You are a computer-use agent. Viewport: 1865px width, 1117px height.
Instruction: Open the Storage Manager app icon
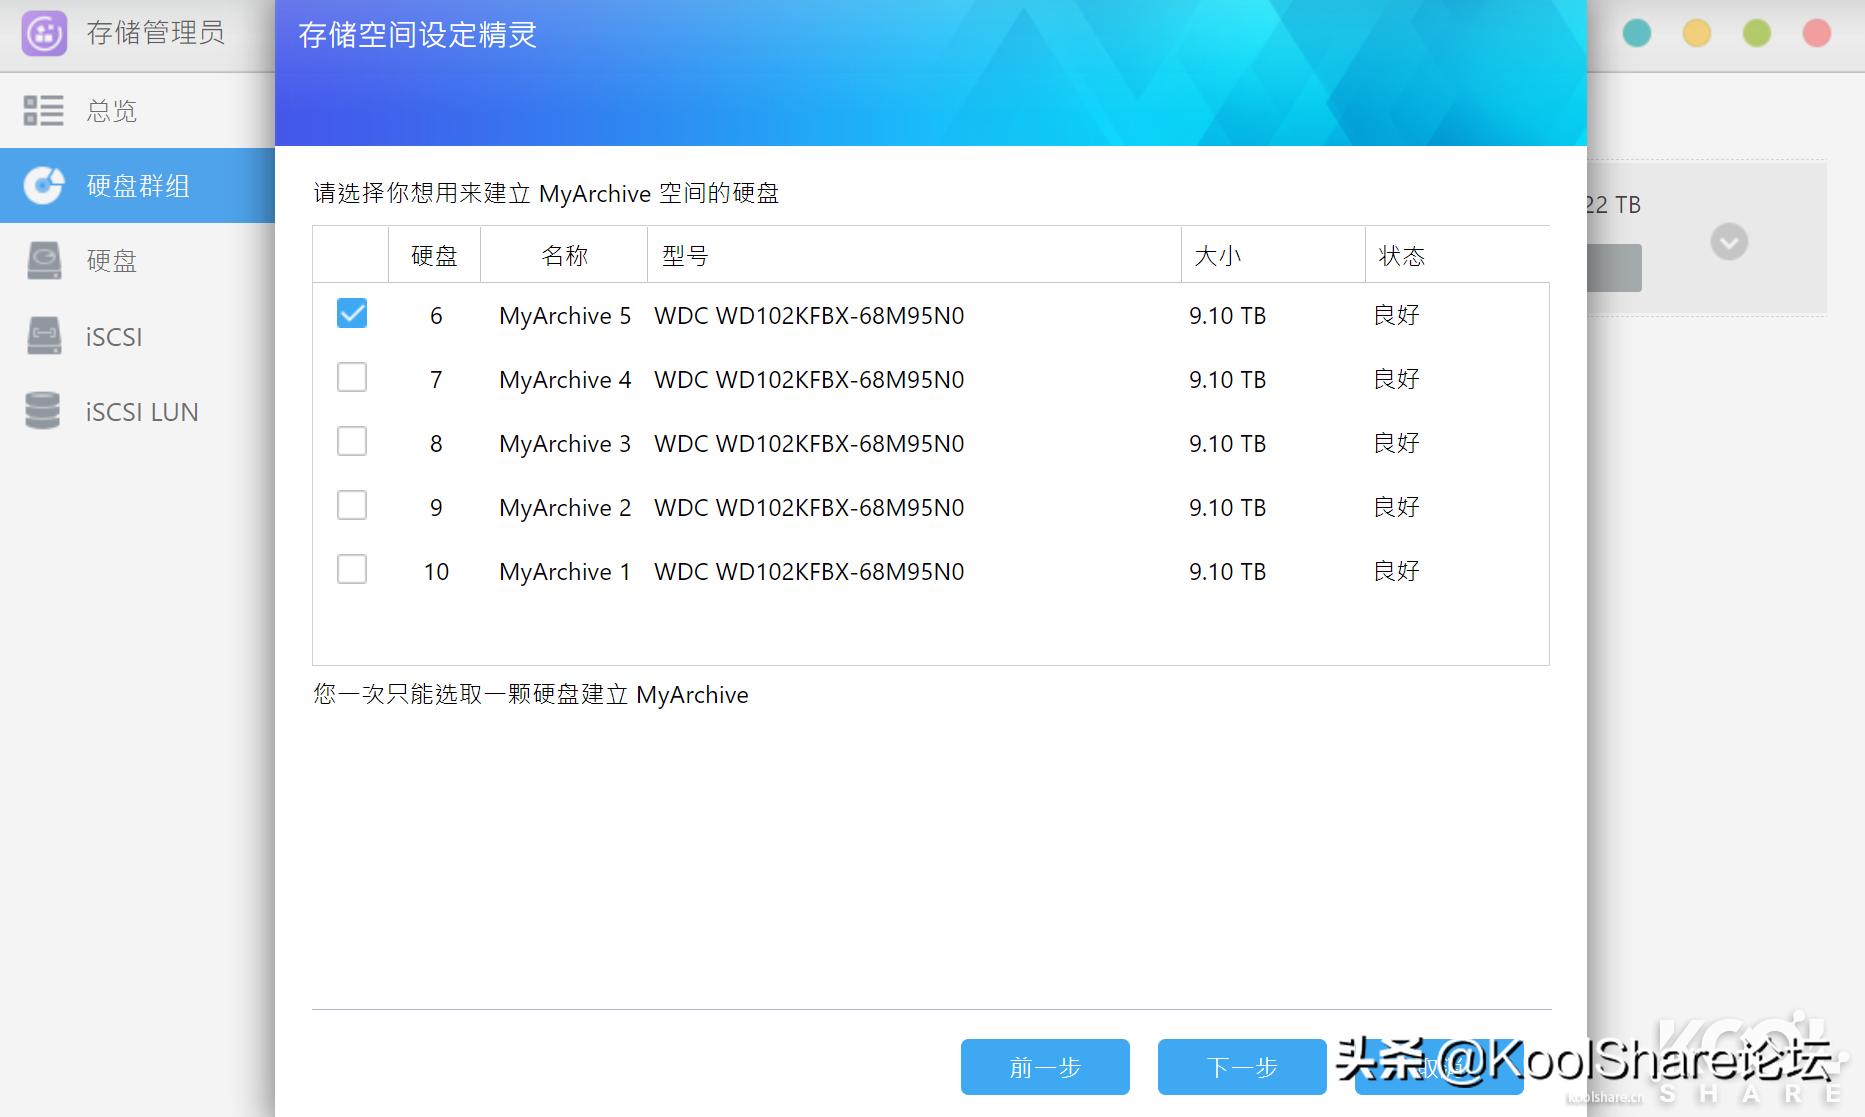[x=42, y=32]
